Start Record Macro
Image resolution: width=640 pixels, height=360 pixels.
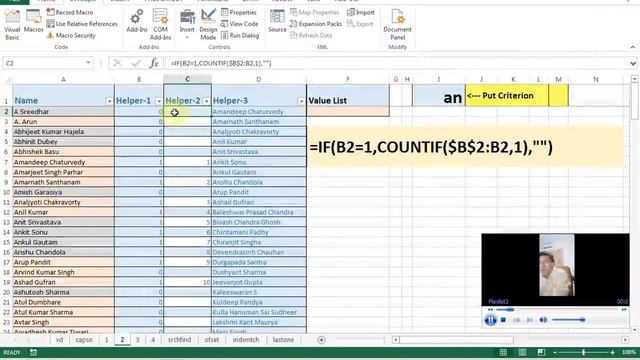pyautogui.click(x=70, y=12)
